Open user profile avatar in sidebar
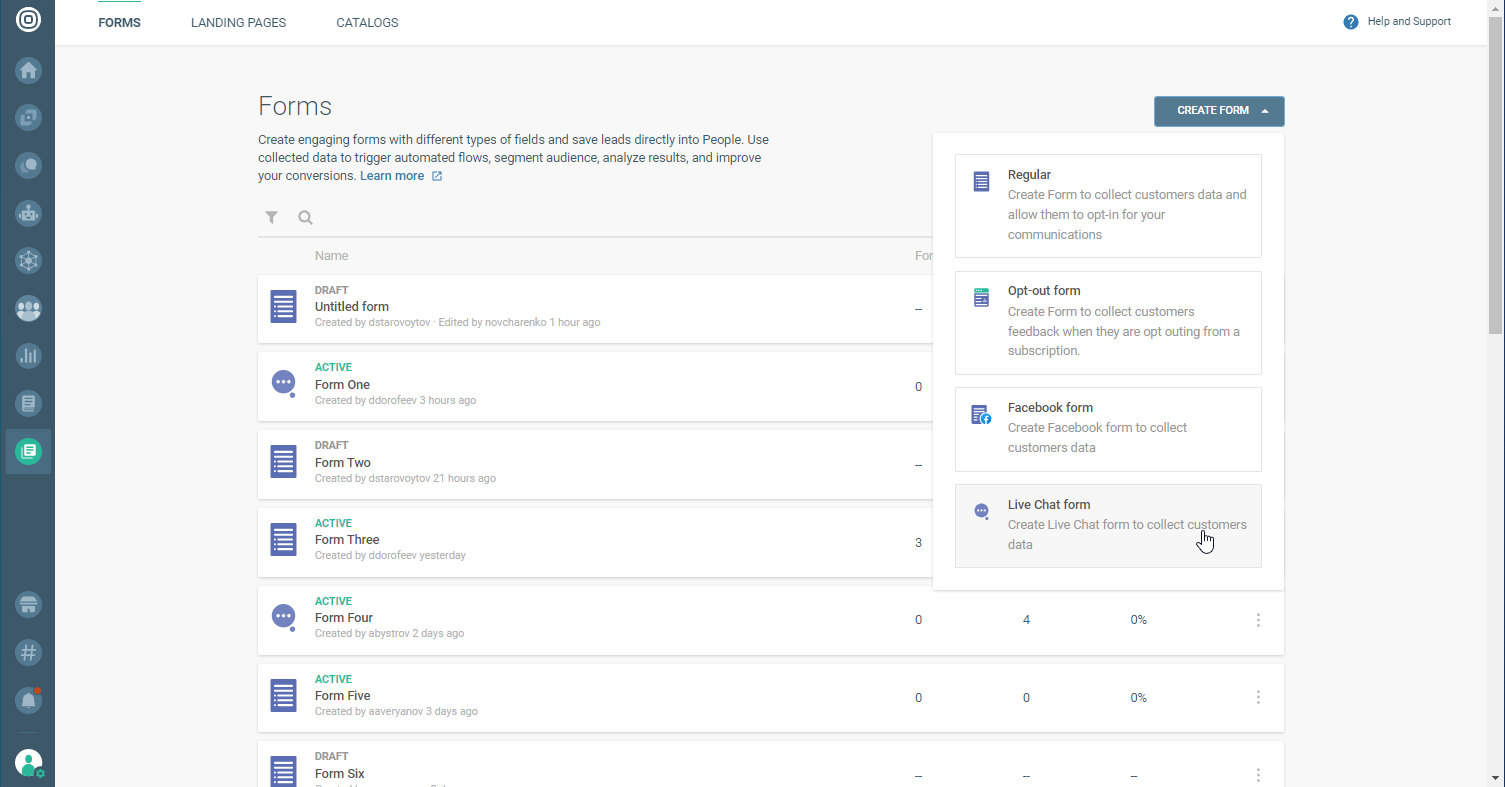Screen dimensions: 1505x787 pos(28,763)
